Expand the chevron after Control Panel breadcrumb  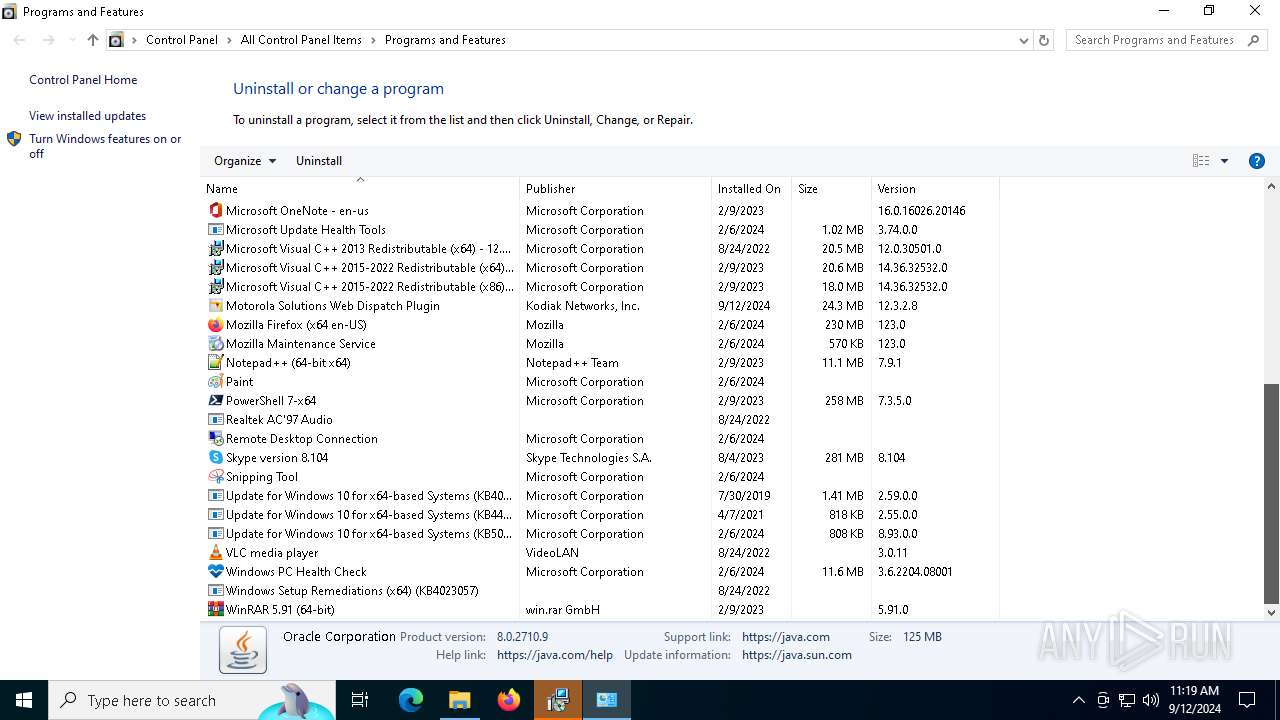click(x=229, y=40)
